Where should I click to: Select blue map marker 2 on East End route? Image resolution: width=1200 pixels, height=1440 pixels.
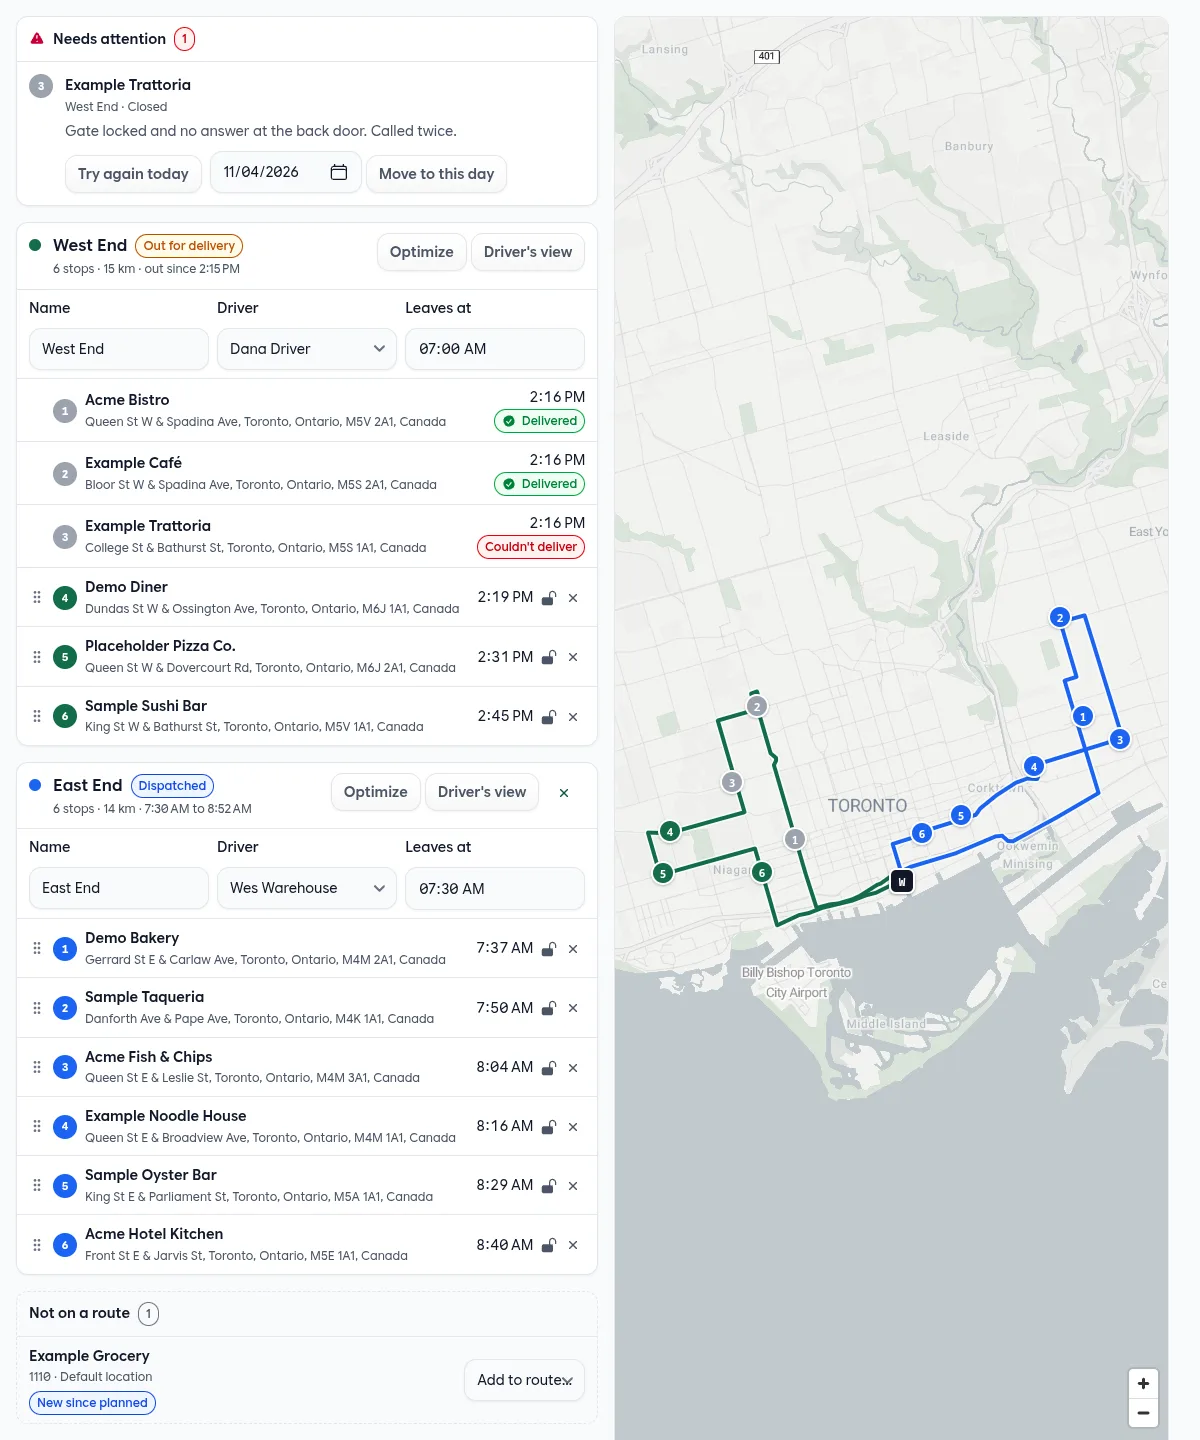pos(1060,617)
